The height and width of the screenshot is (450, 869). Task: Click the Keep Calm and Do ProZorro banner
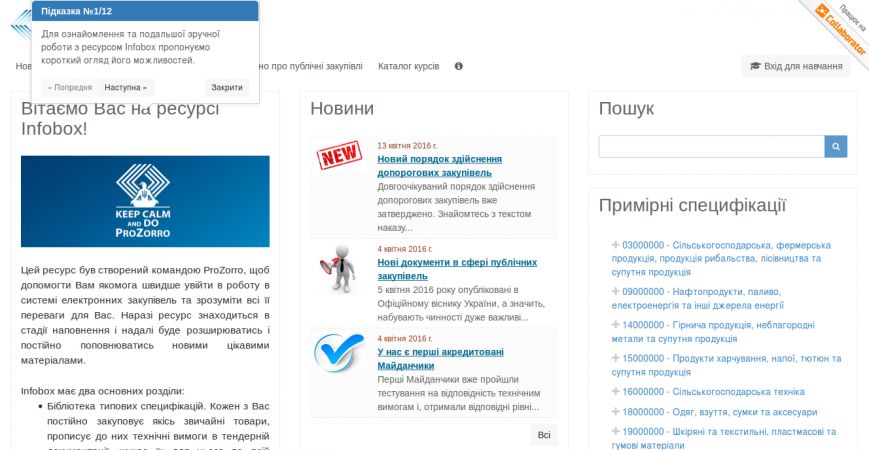point(145,201)
